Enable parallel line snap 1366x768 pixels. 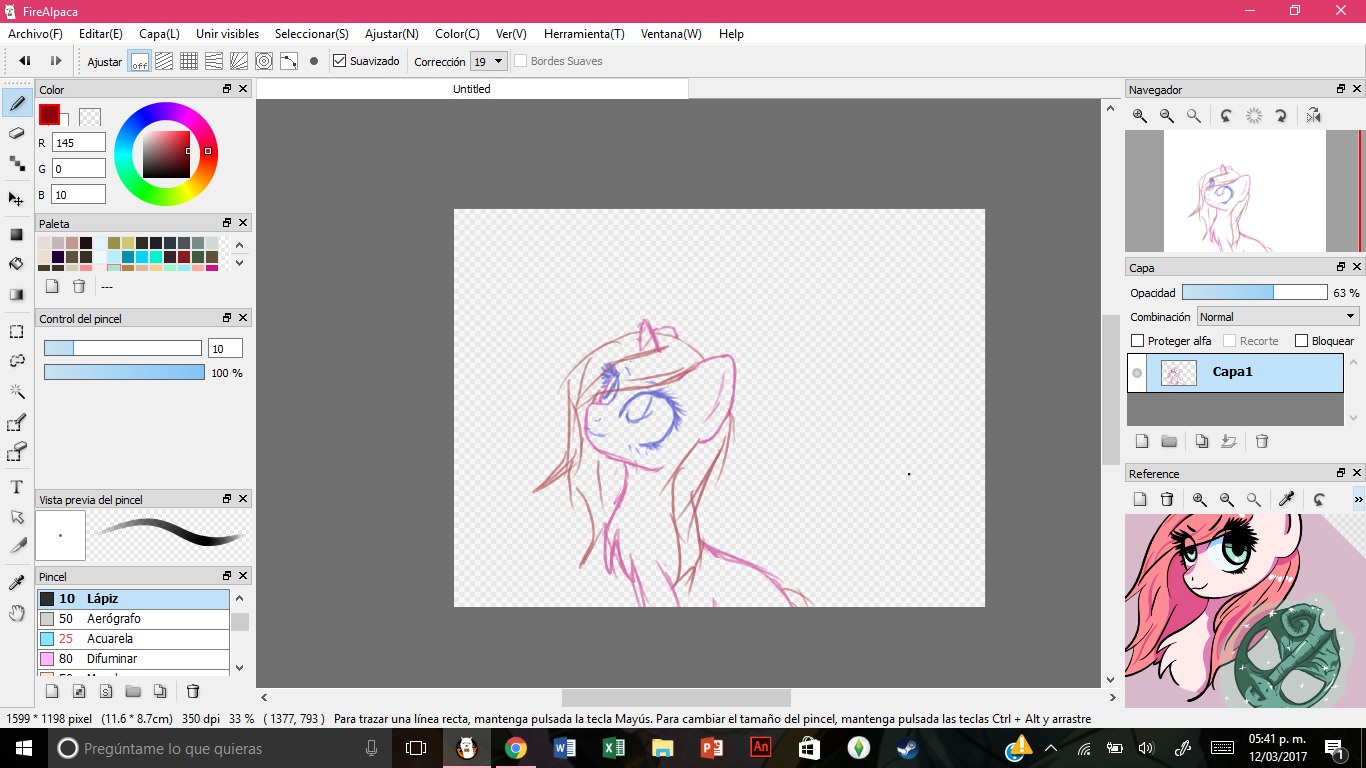pos(164,61)
